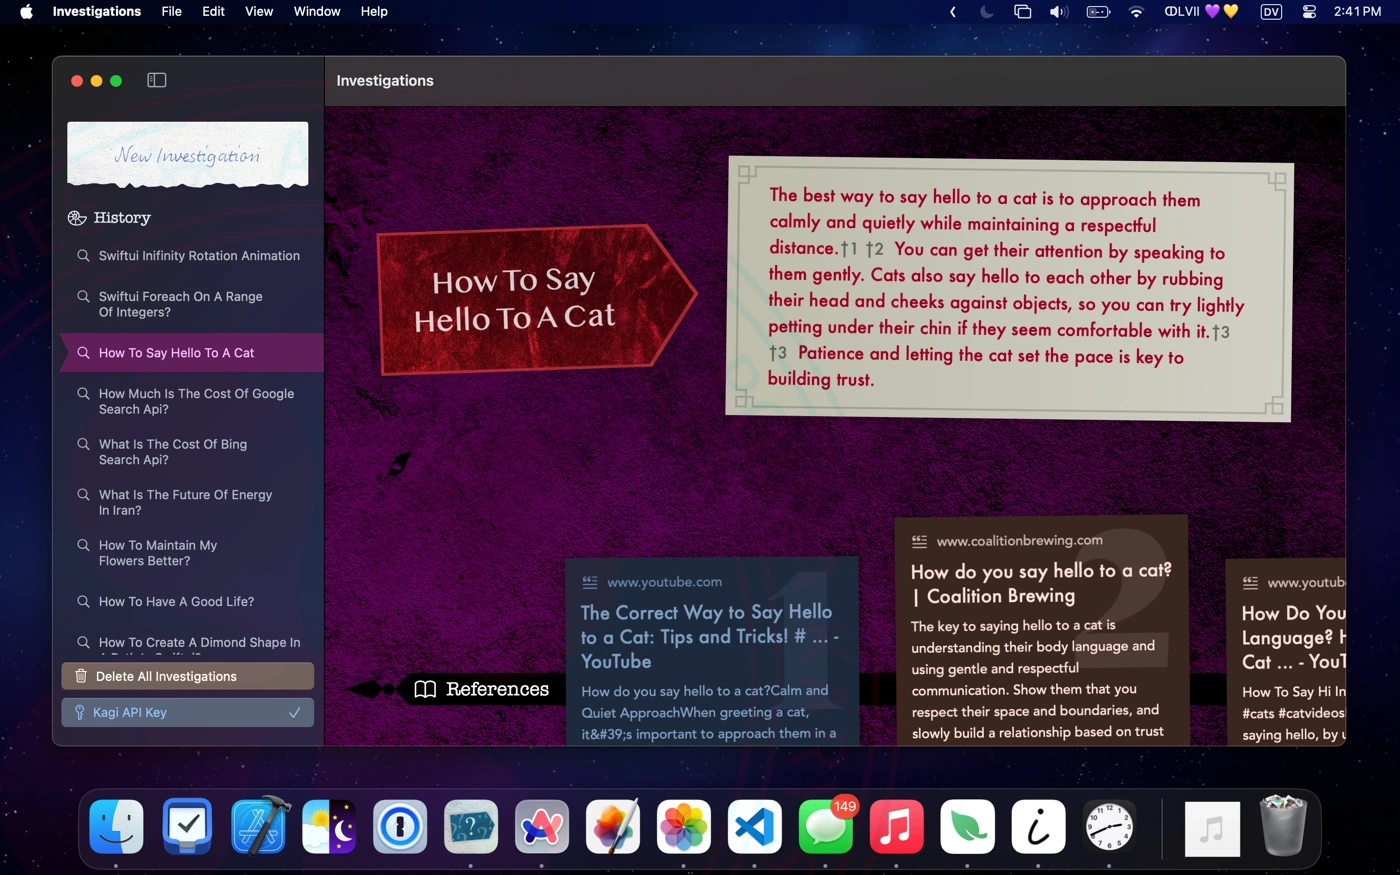Click the Kagi API Key field

point(188,712)
